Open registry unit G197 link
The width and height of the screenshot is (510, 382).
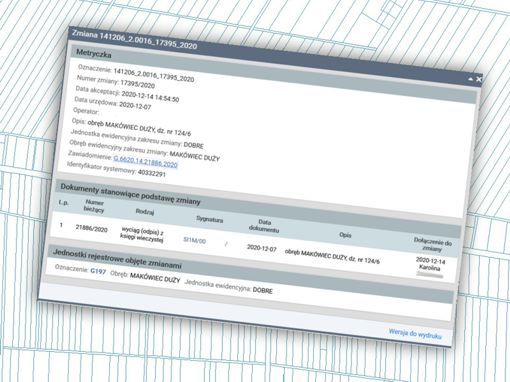(x=98, y=271)
